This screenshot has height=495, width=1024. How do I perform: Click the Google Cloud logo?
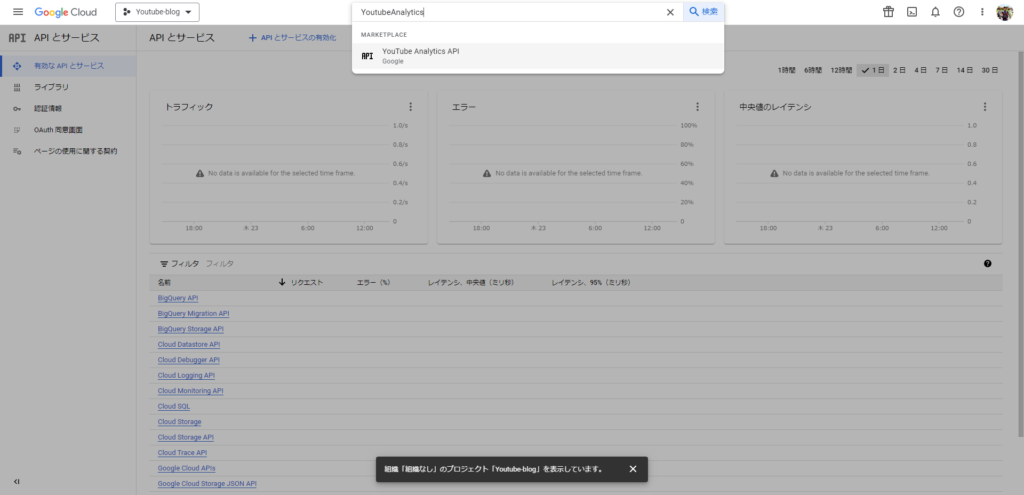coord(65,12)
